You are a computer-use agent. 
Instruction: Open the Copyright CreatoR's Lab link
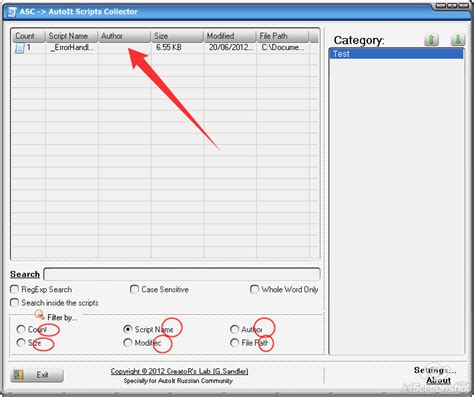pos(179,371)
